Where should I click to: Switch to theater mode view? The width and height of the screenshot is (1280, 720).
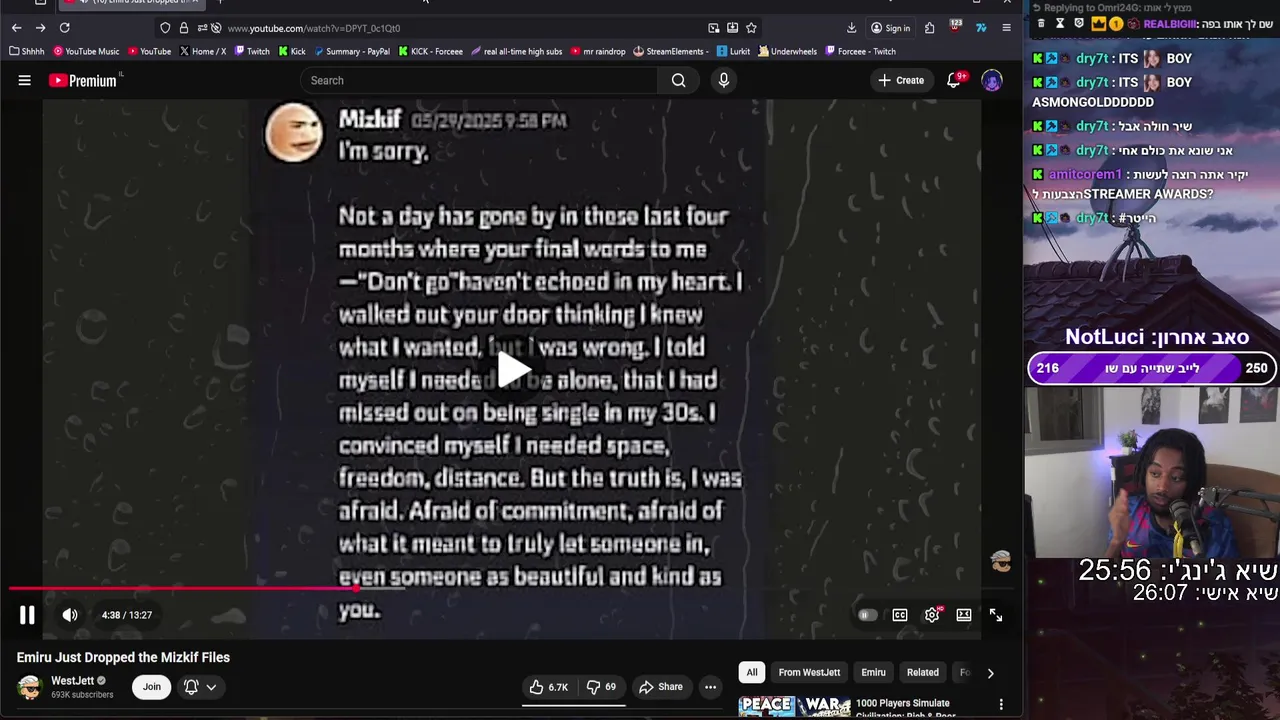tap(964, 615)
